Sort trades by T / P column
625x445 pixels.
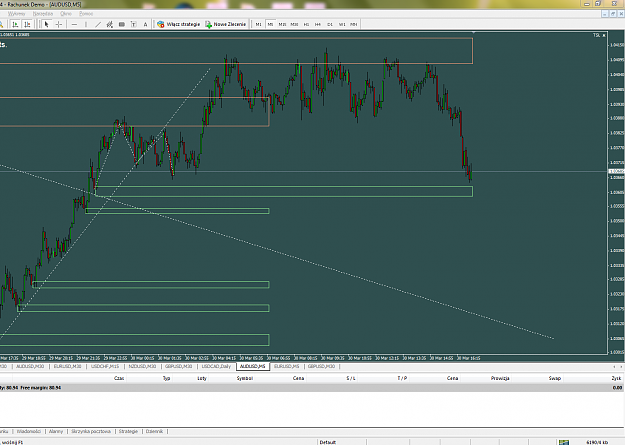(402, 378)
